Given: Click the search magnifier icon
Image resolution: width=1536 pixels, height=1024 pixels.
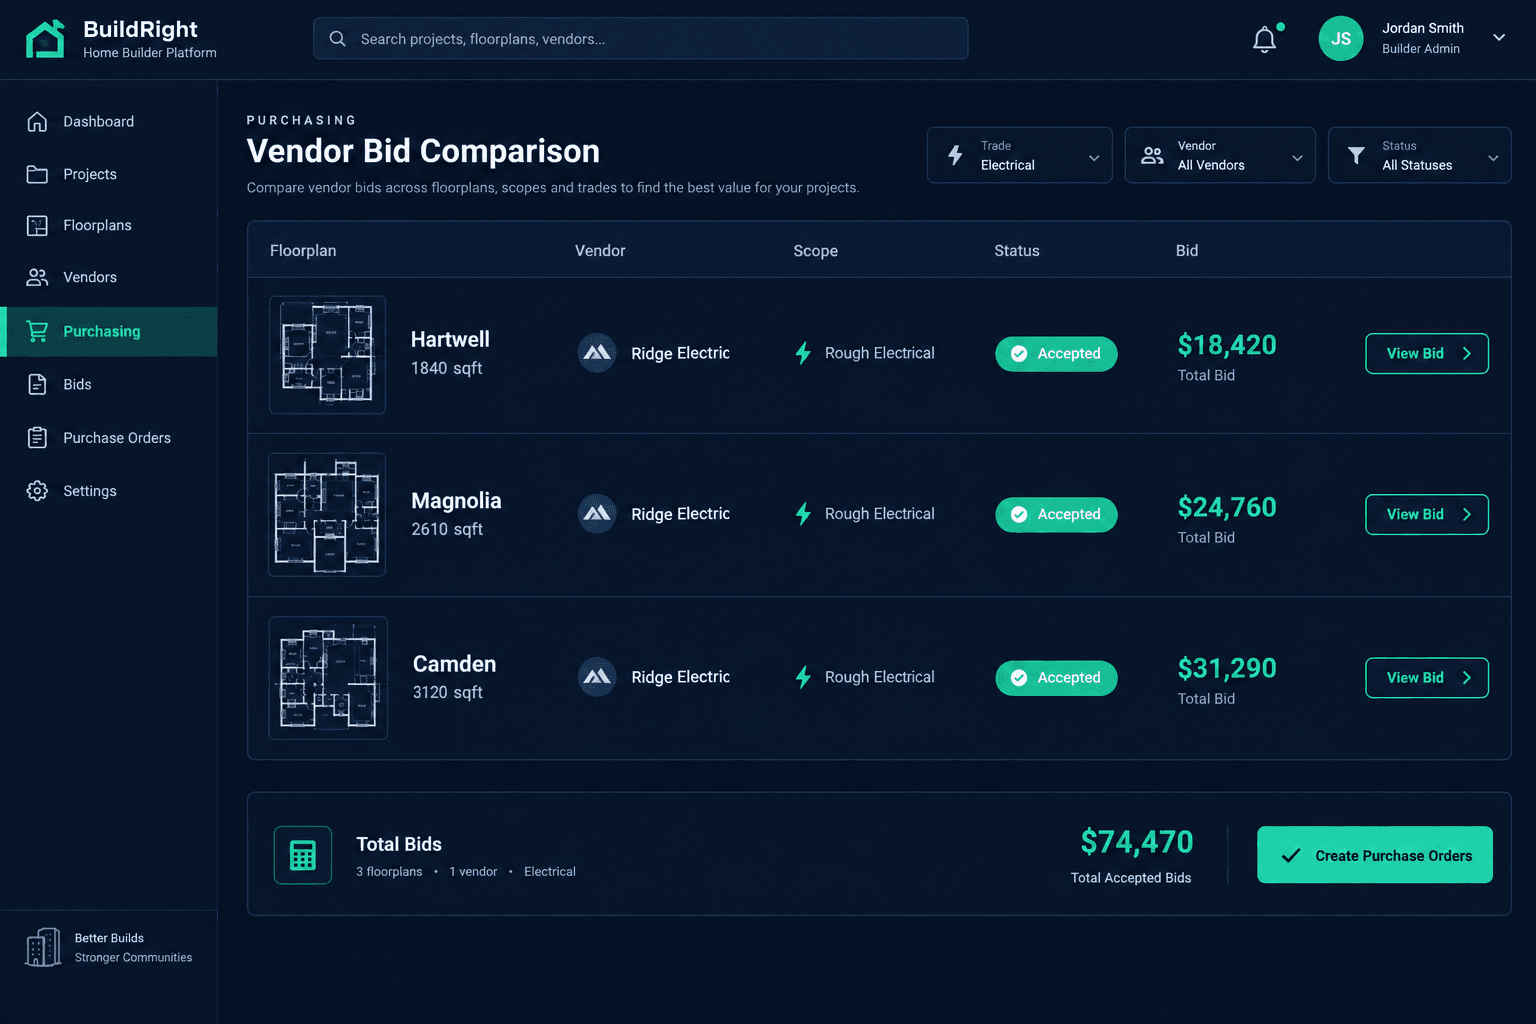Looking at the screenshot, I should (x=338, y=39).
